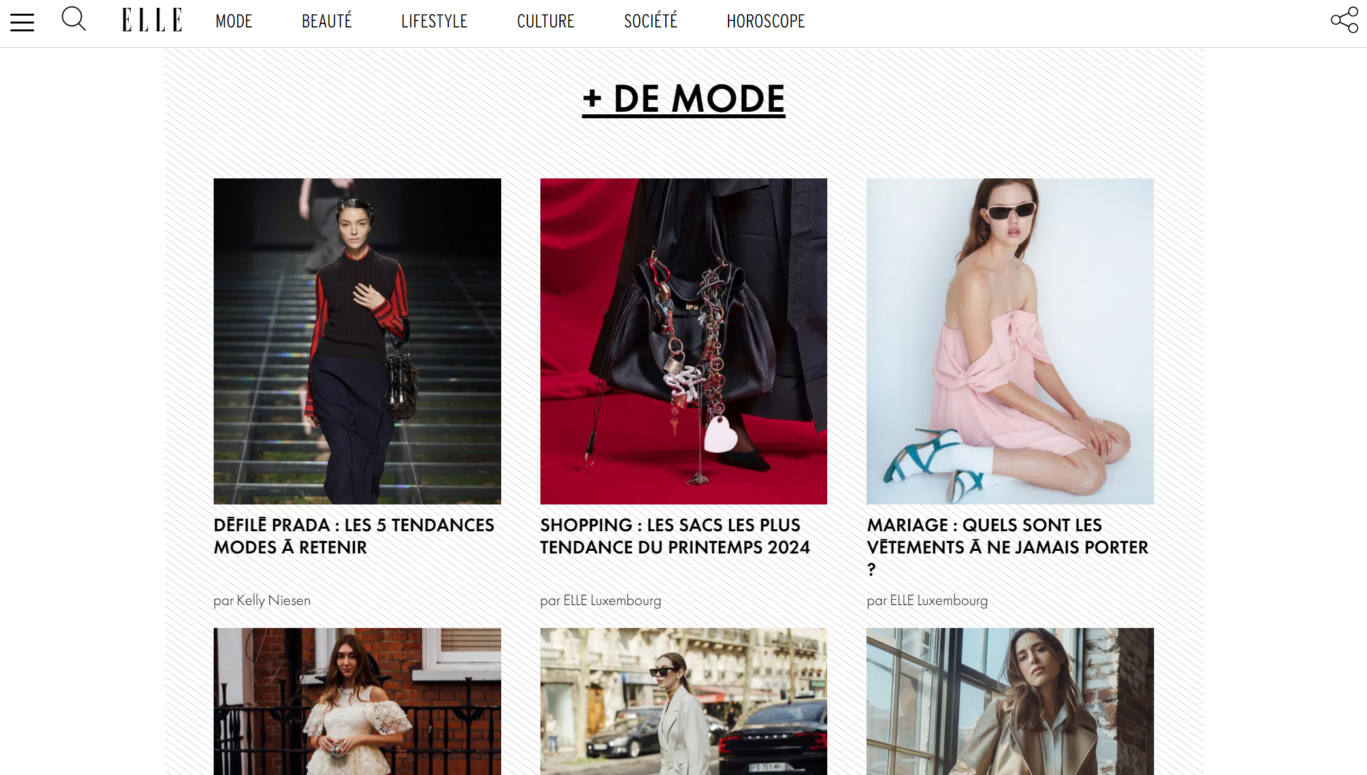Screen dimensions: 1367x775
Task: Open the Société section
Action: pos(651,21)
